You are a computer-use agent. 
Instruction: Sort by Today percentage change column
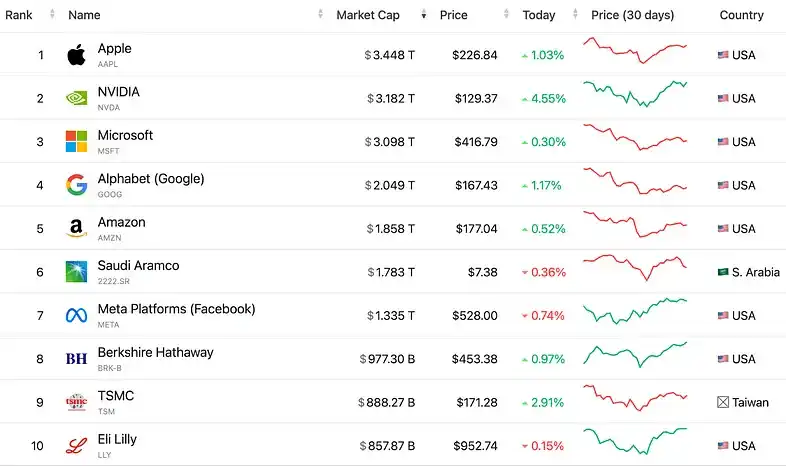[539, 15]
